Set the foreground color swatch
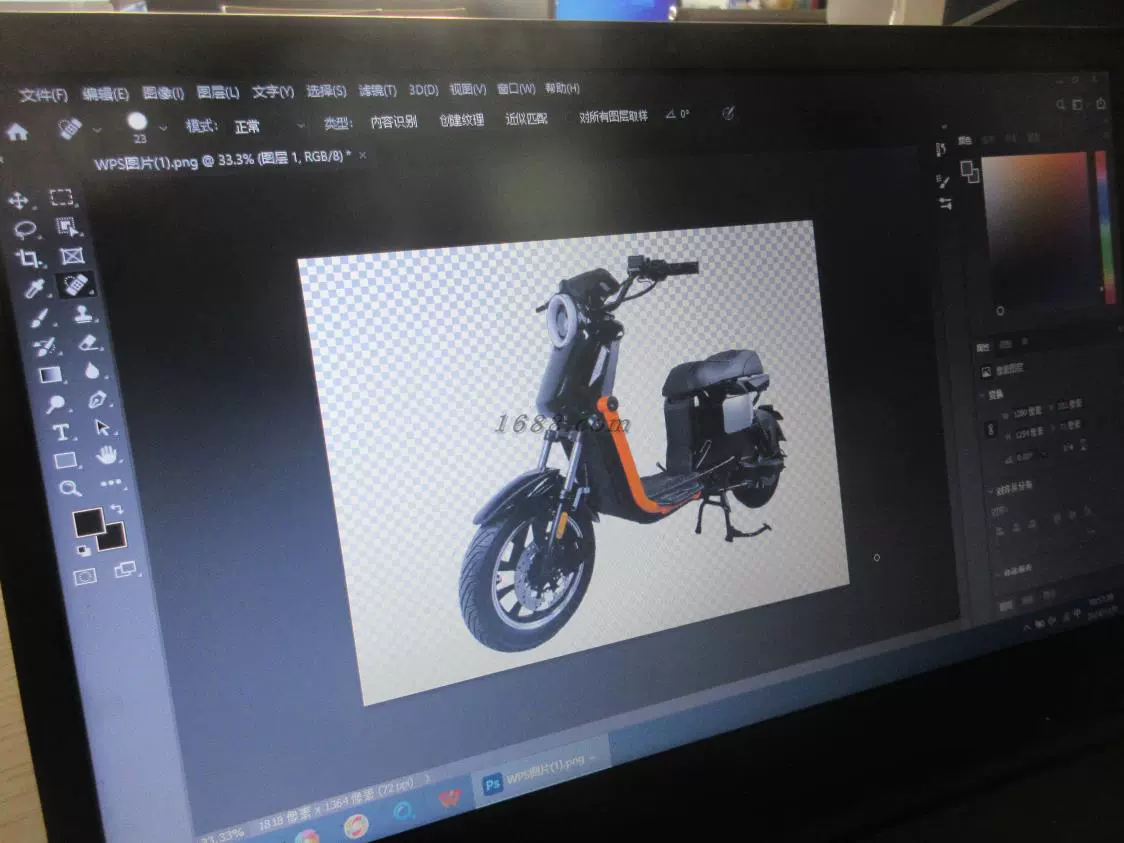The image size is (1124, 843). (x=89, y=523)
